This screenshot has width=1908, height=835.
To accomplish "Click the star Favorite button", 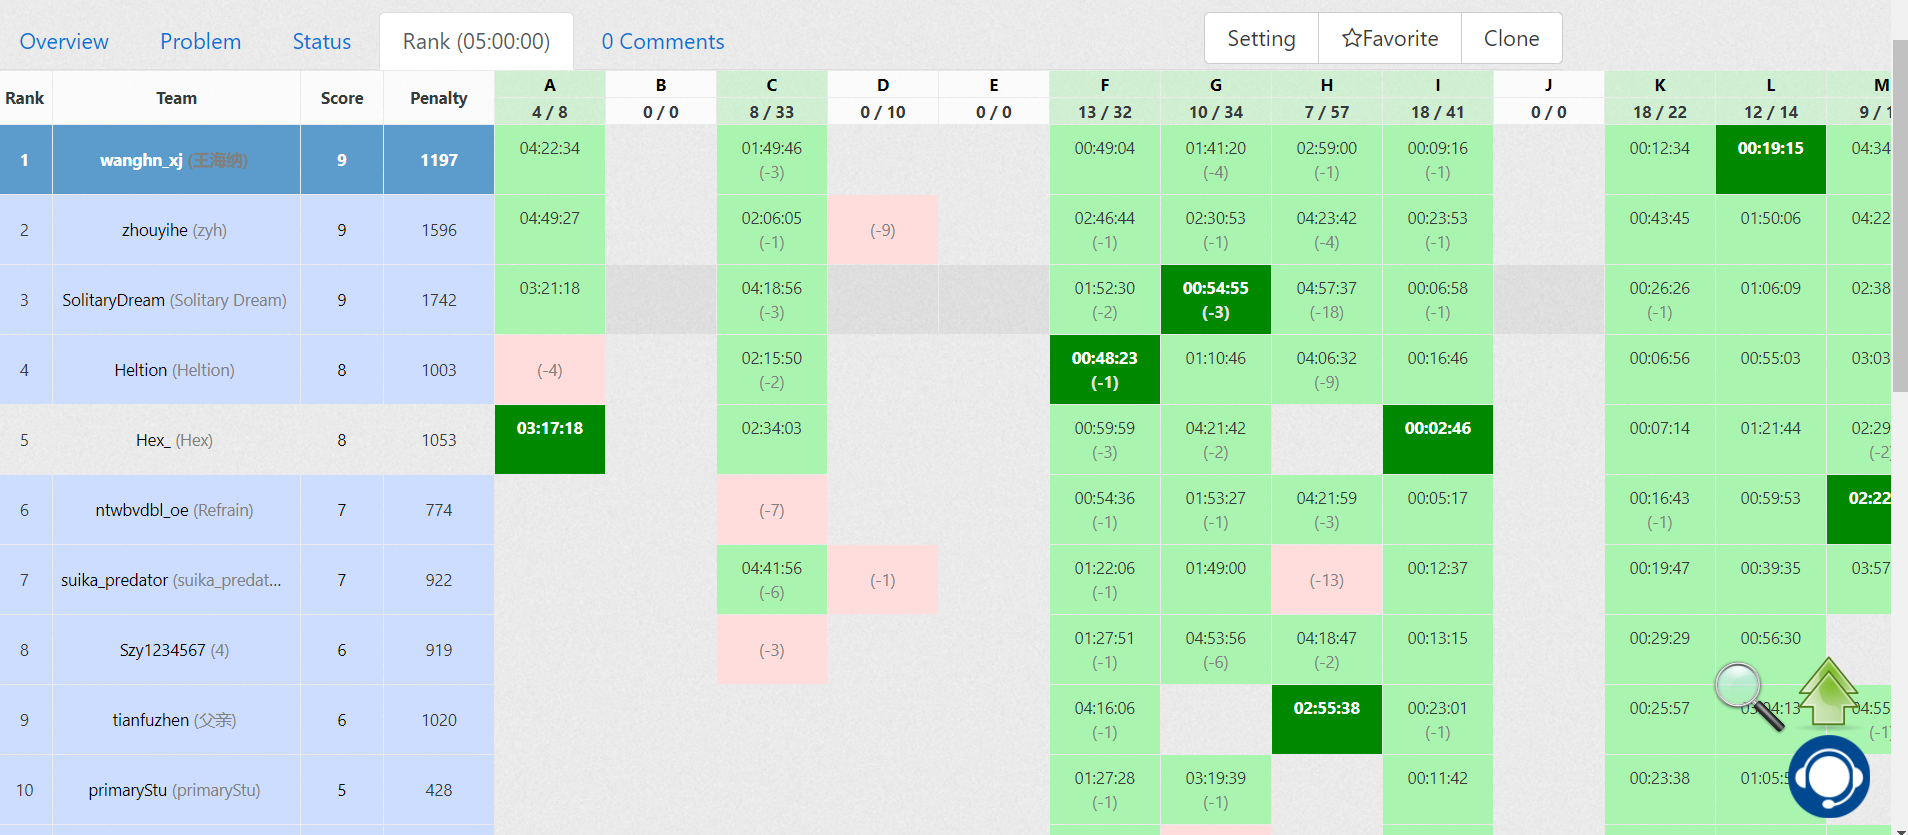I will point(1389,39).
